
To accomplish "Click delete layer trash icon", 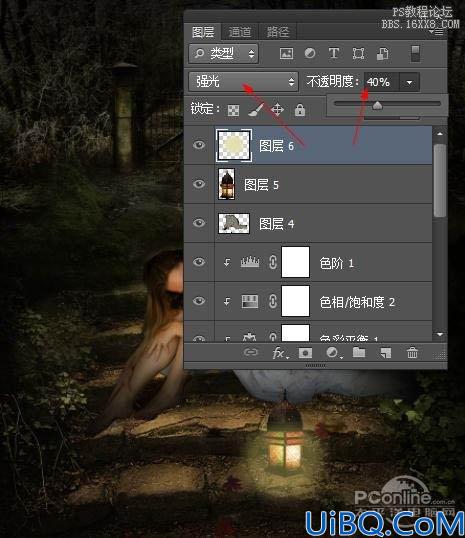I will pyautogui.click(x=412, y=352).
